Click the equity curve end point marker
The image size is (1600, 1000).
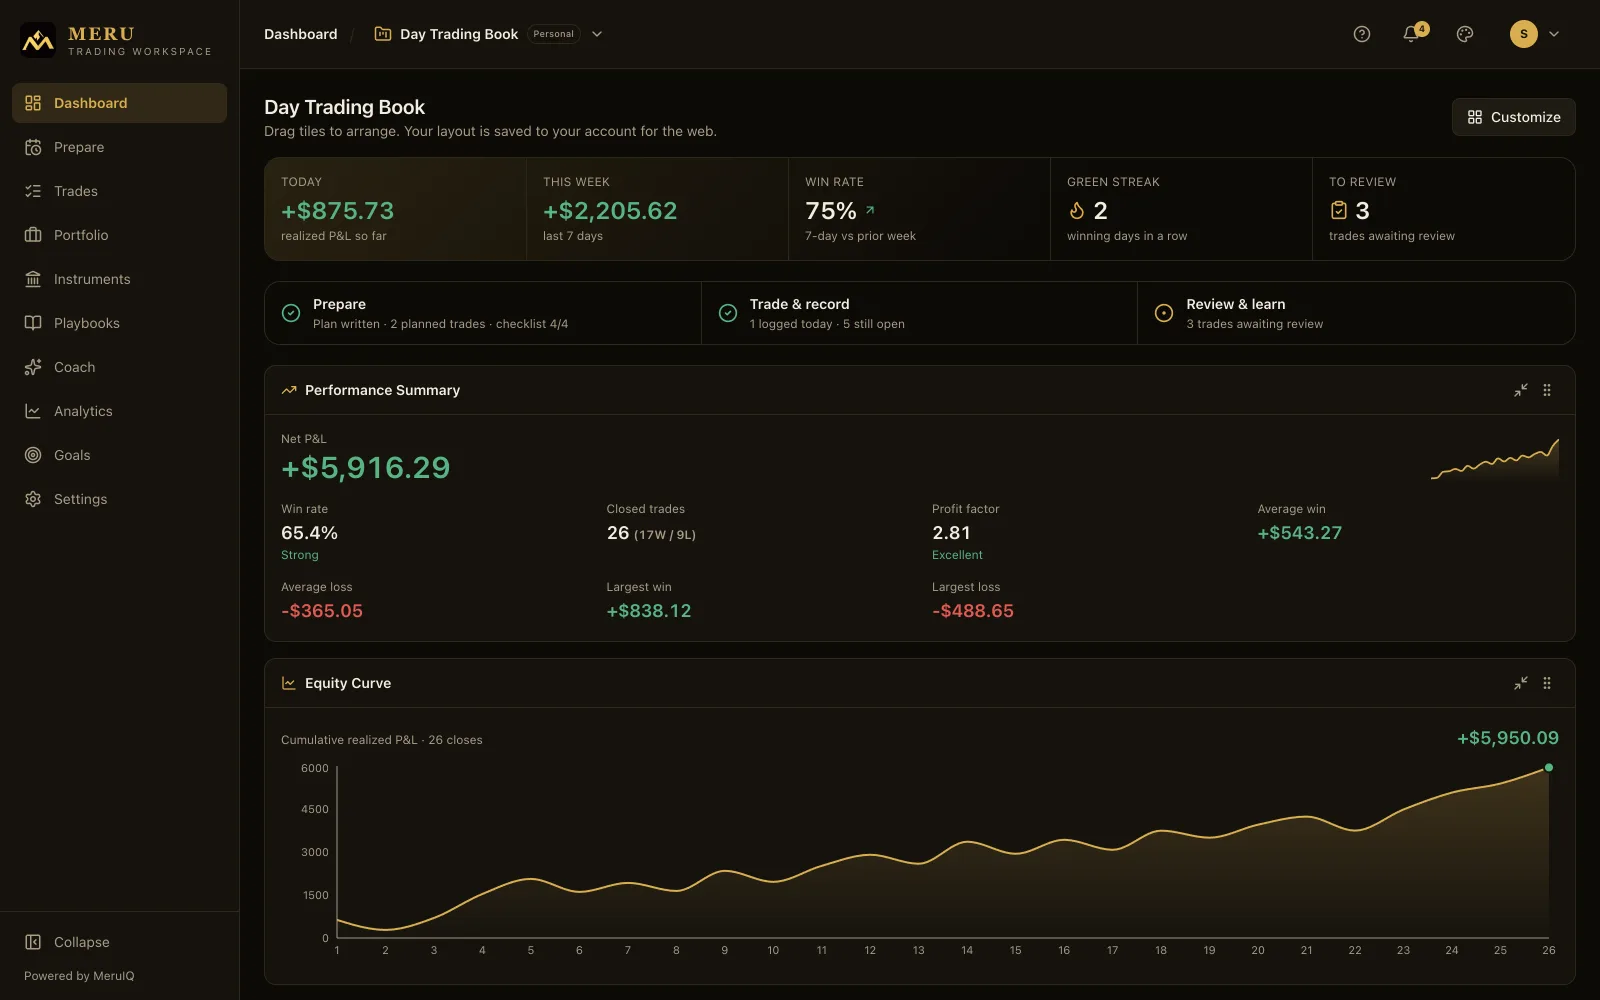click(1549, 768)
